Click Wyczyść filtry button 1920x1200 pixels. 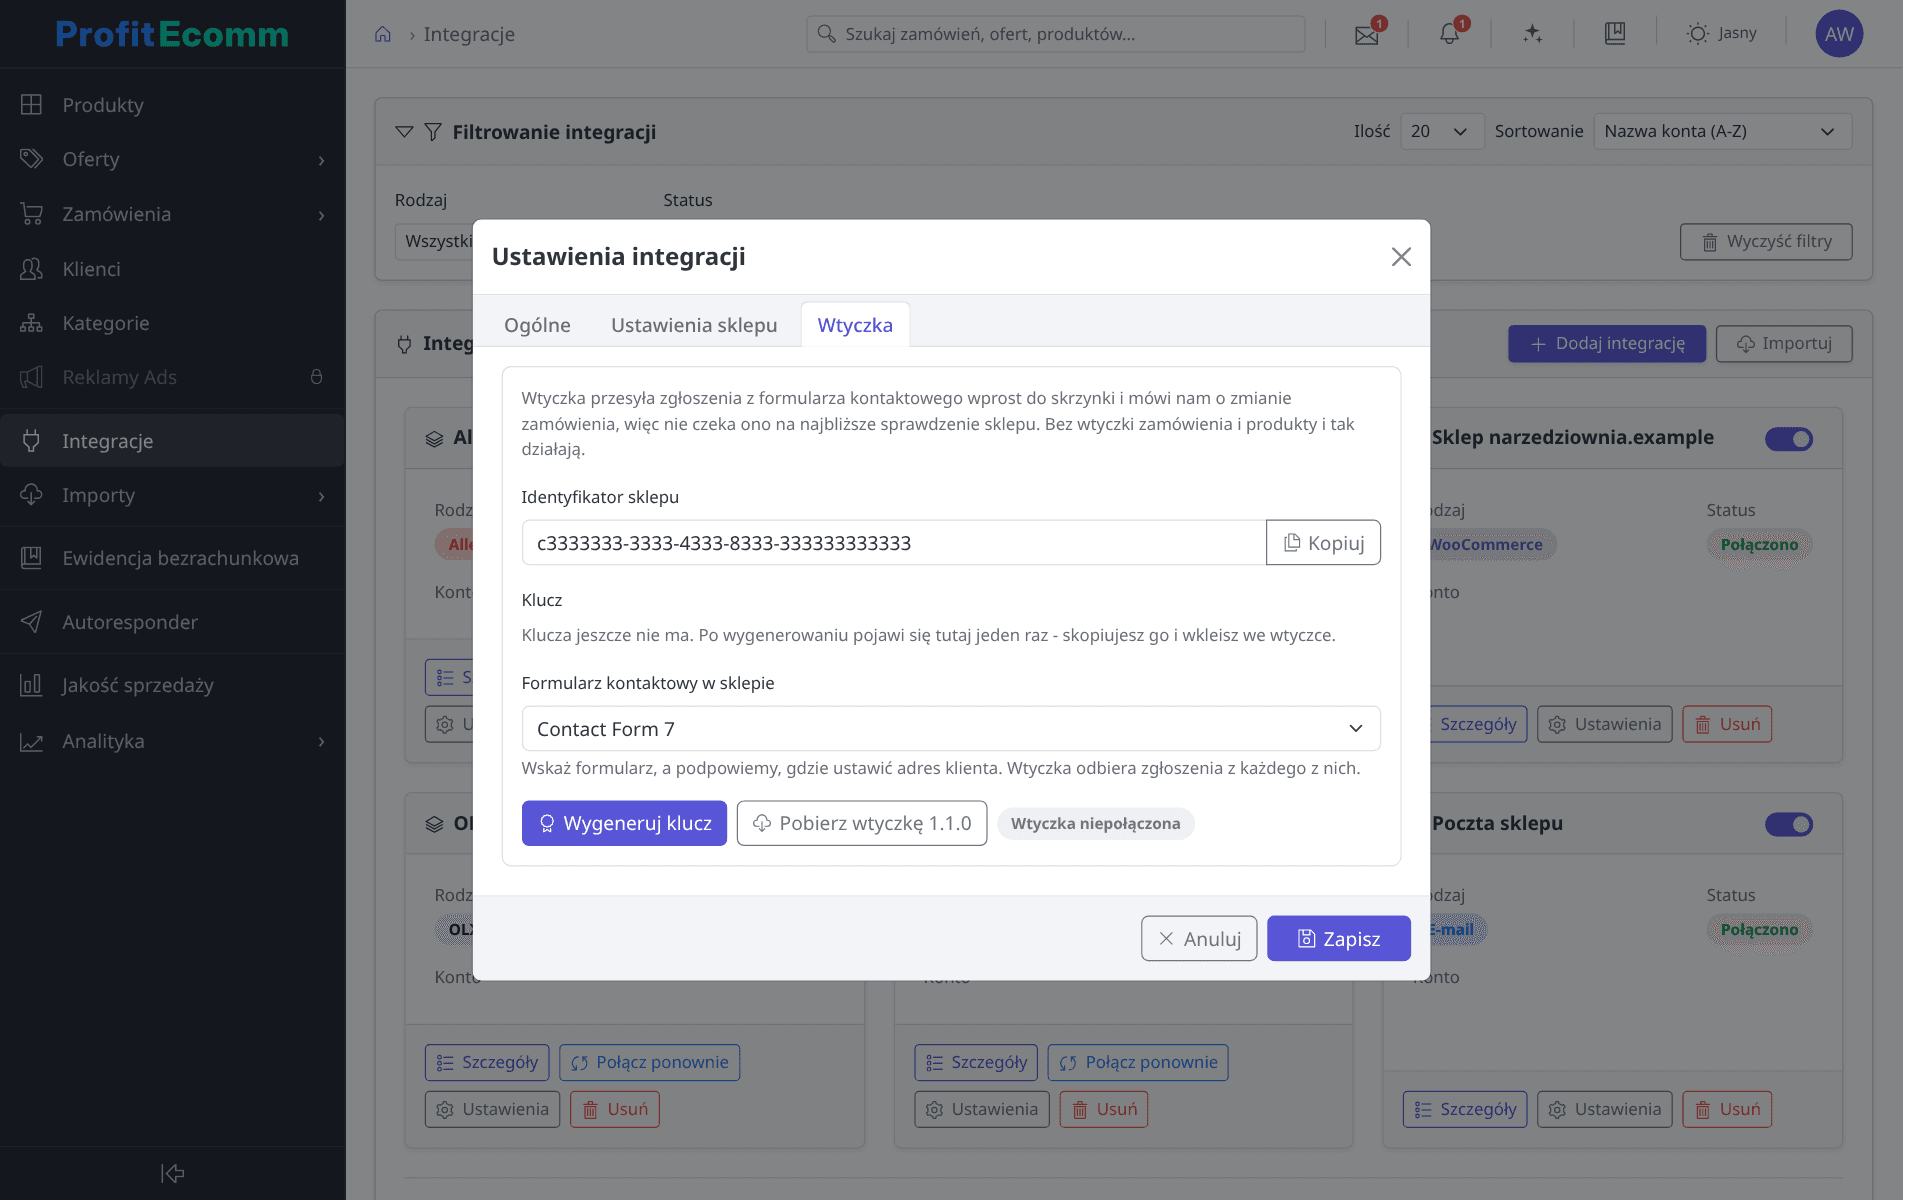coord(1766,241)
